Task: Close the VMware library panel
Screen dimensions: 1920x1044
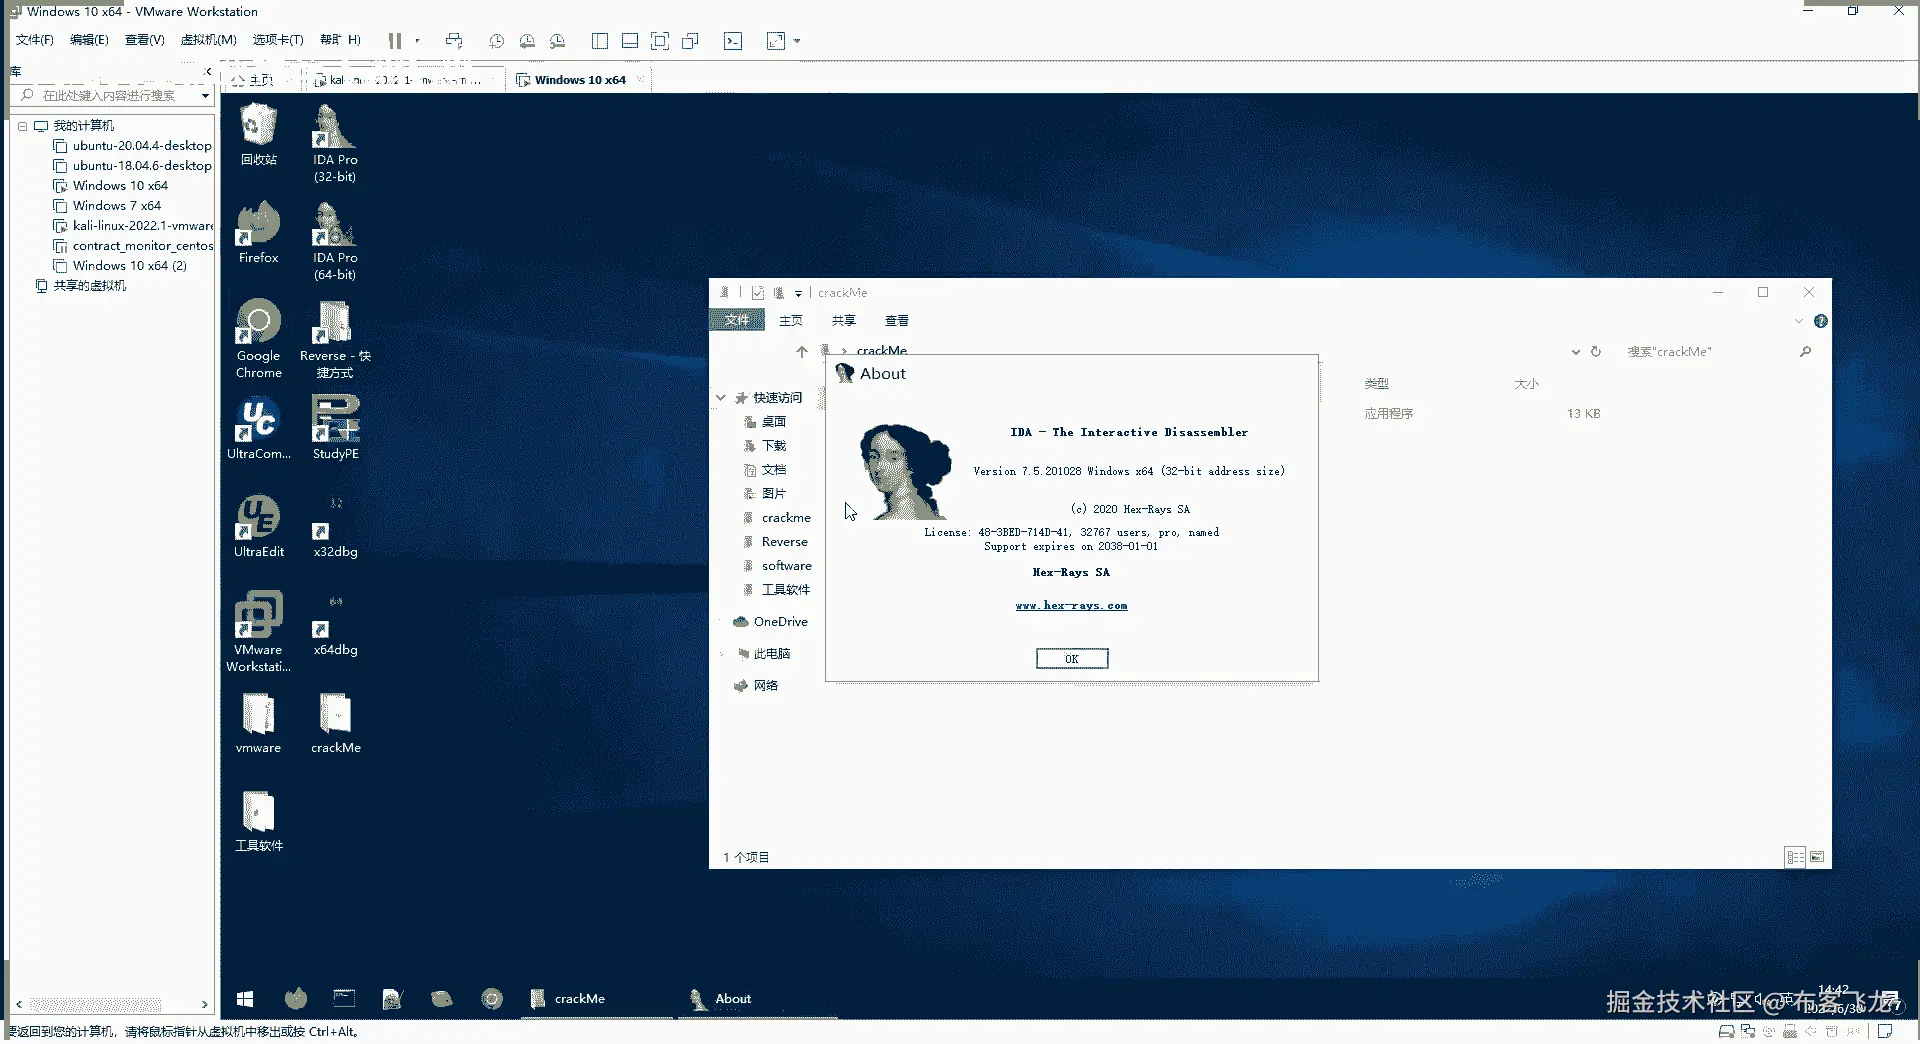Action: 207,72
